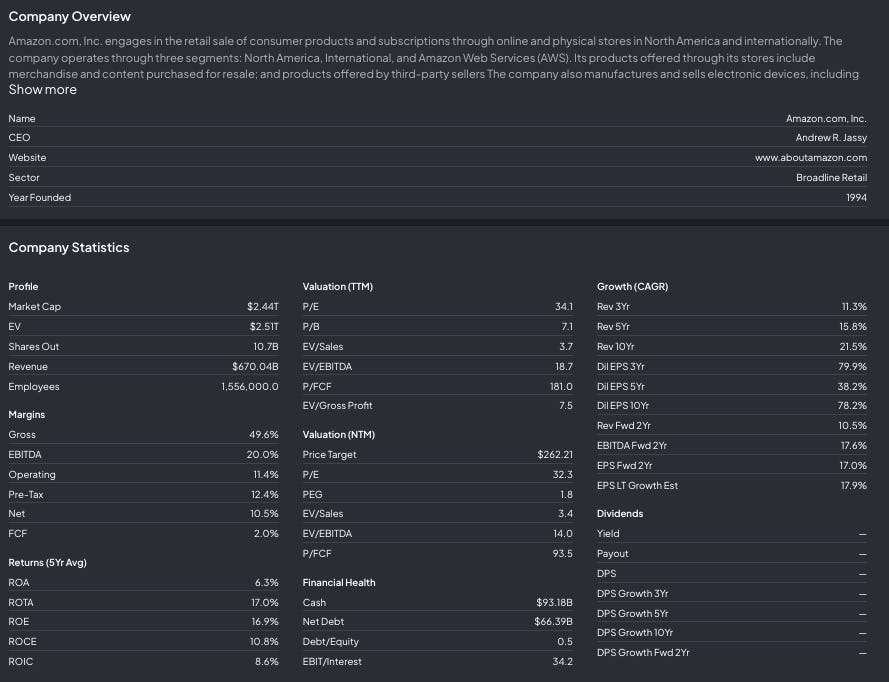Image resolution: width=889 pixels, height=682 pixels.
Task: Click the Dividends section heading
Action: 620,514
